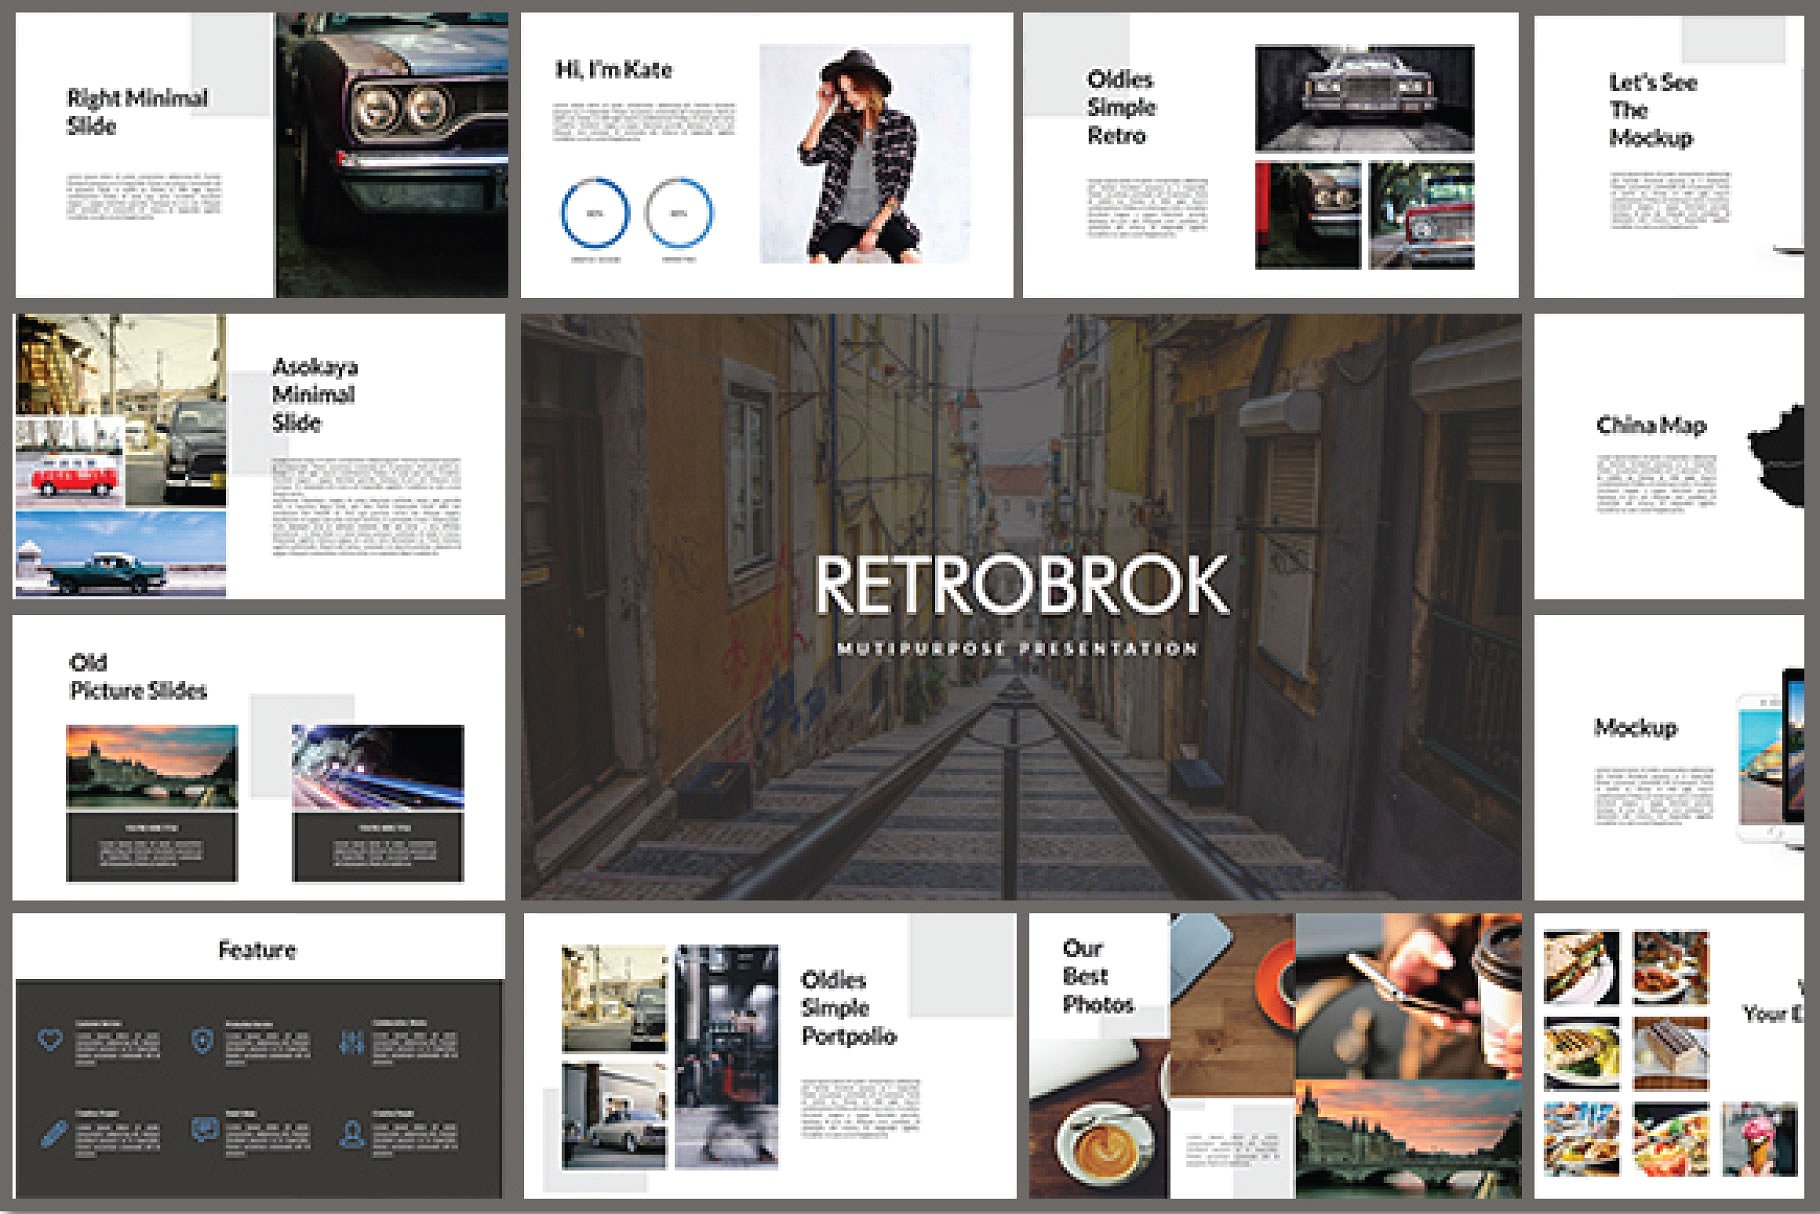Select the pencil icon on the Feature slide
This screenshot has height=1214, width=1820.
pyautogui.click(x=53, y=1135)
